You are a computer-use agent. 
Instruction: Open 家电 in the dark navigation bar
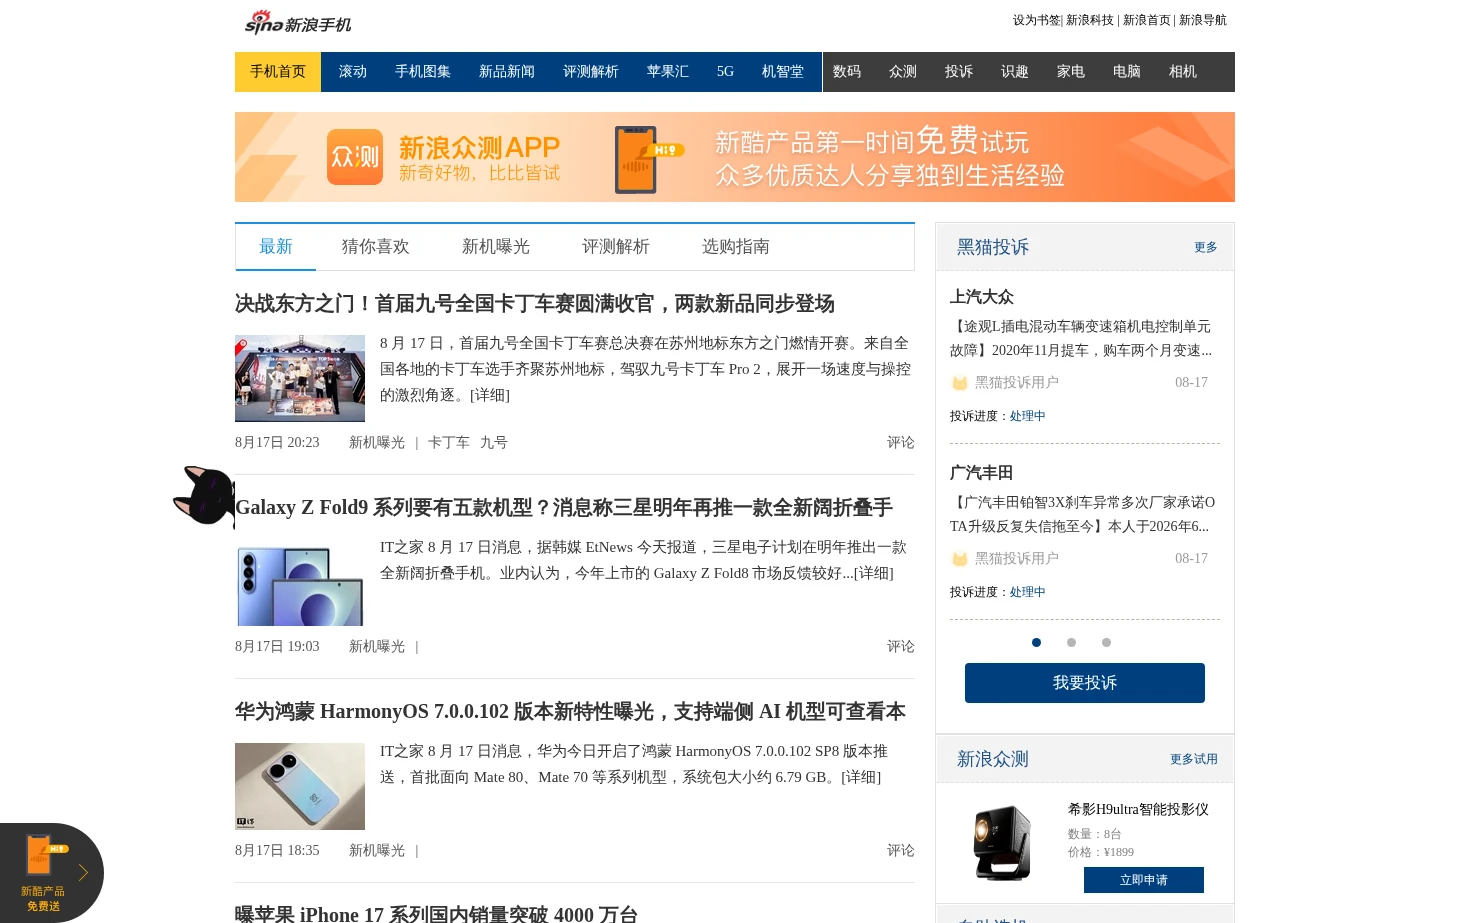[x=1071, y=72]
